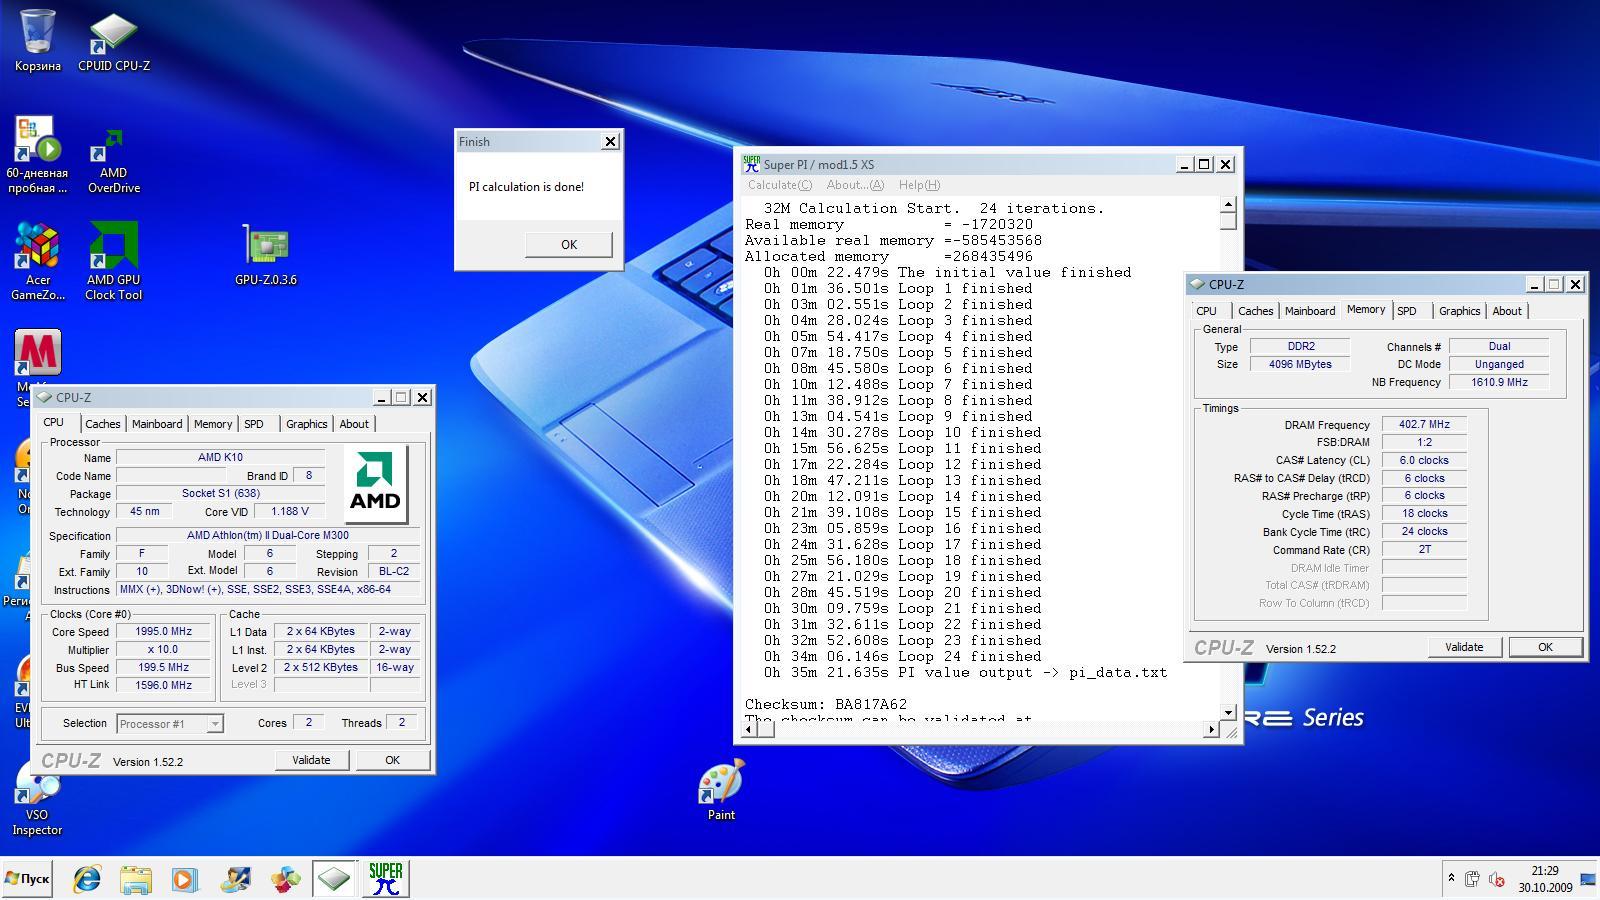Click the Пуск Start button

[x=27, y=879]
